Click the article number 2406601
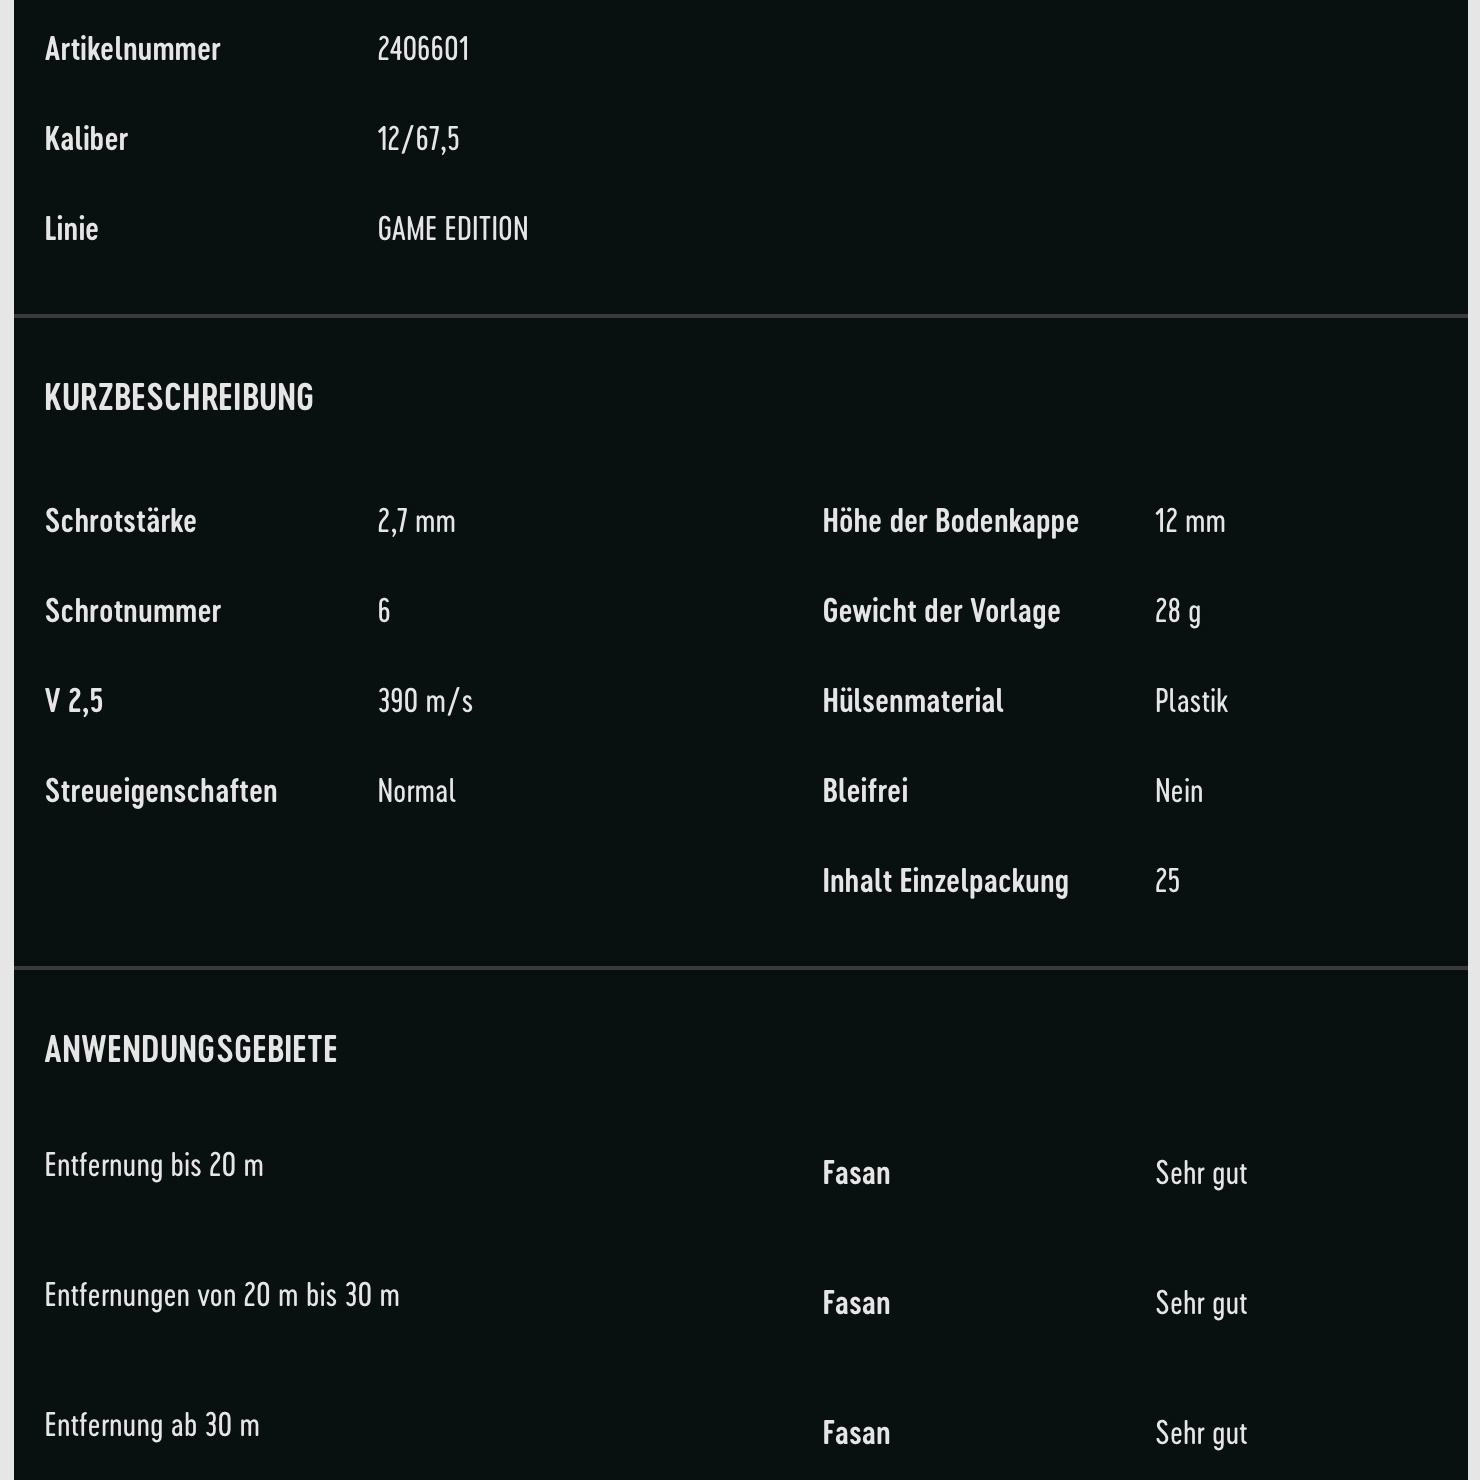Image resolution: width=1480 pixels, height=1480 pixels. tap(423, 49)
